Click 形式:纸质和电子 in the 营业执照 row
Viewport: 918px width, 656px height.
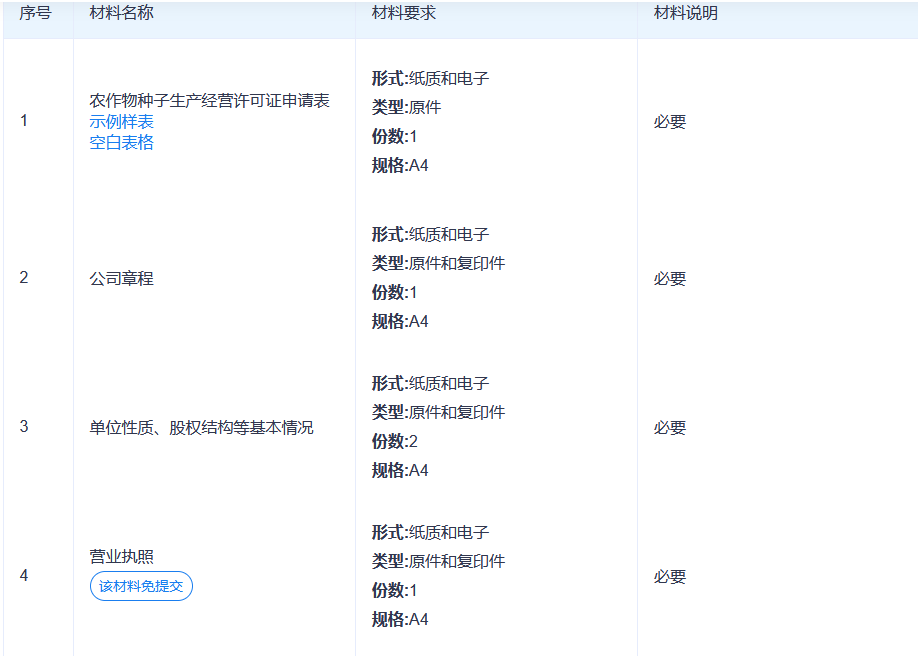[430, 532]
